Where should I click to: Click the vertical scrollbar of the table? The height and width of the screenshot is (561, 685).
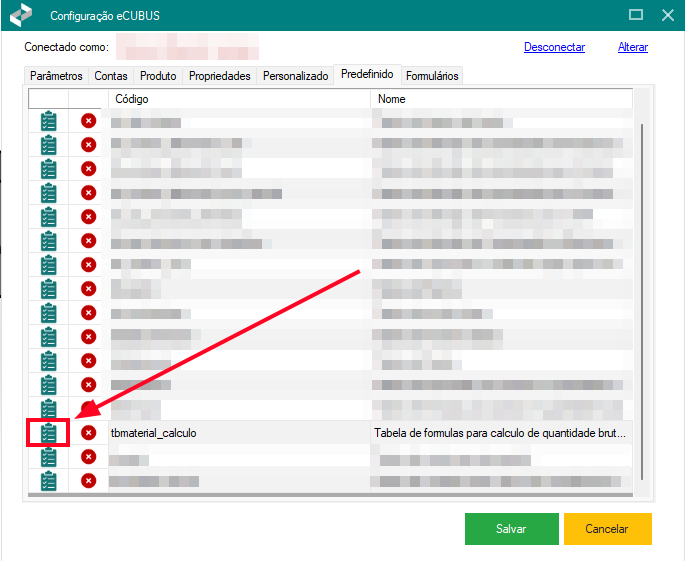pyautogui.click(x=640, y=300)
